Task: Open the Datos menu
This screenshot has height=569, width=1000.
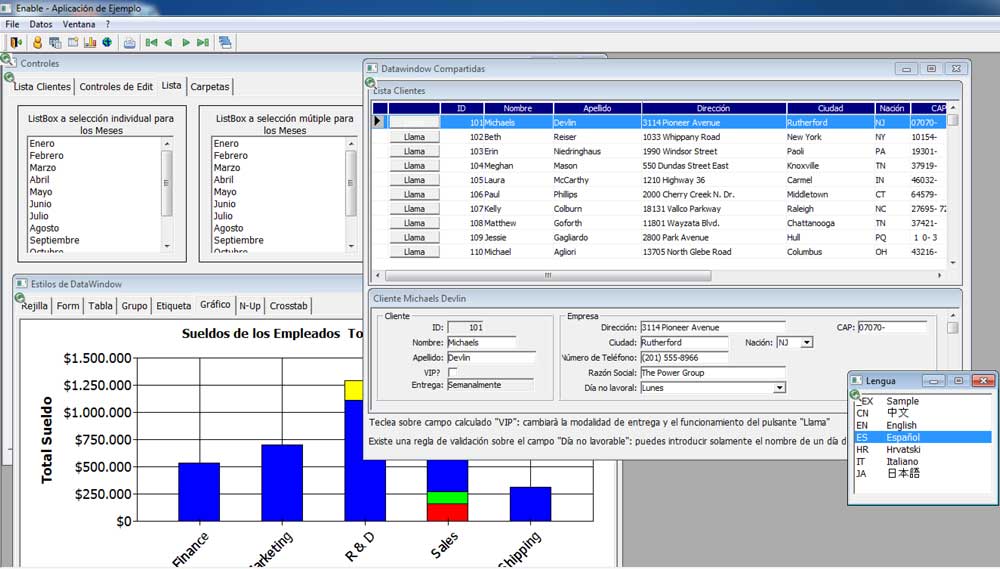Action: (x=41, y=24)
